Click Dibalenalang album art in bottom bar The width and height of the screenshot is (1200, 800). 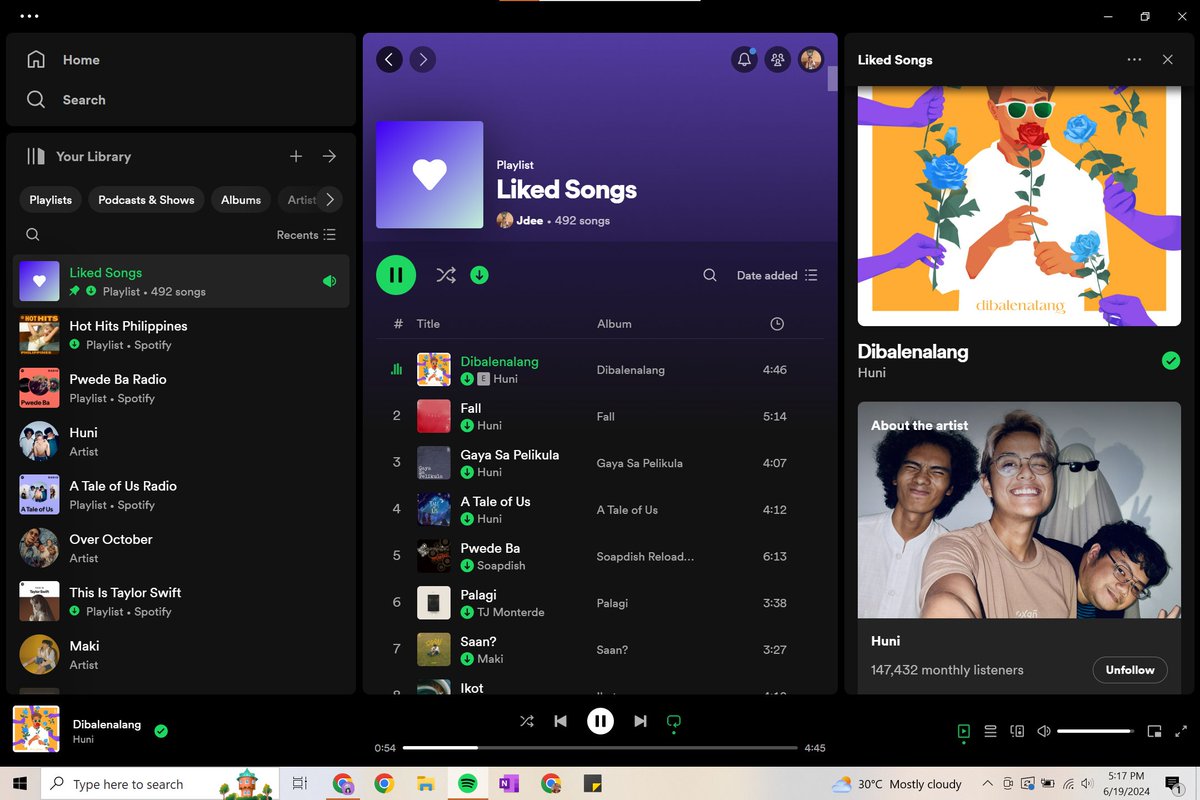pos(36,729)
